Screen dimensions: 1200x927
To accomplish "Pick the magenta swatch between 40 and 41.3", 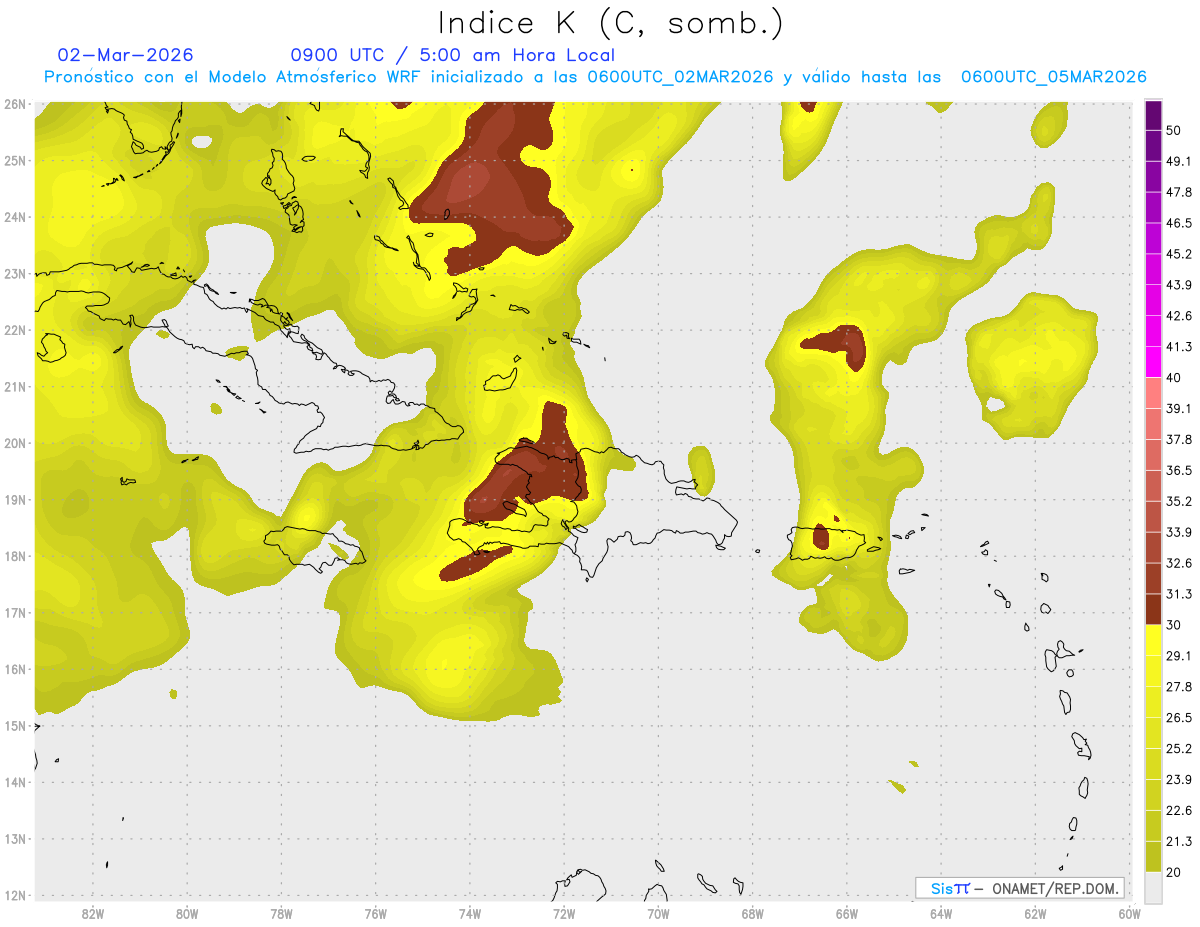I will click(1153, 362).
